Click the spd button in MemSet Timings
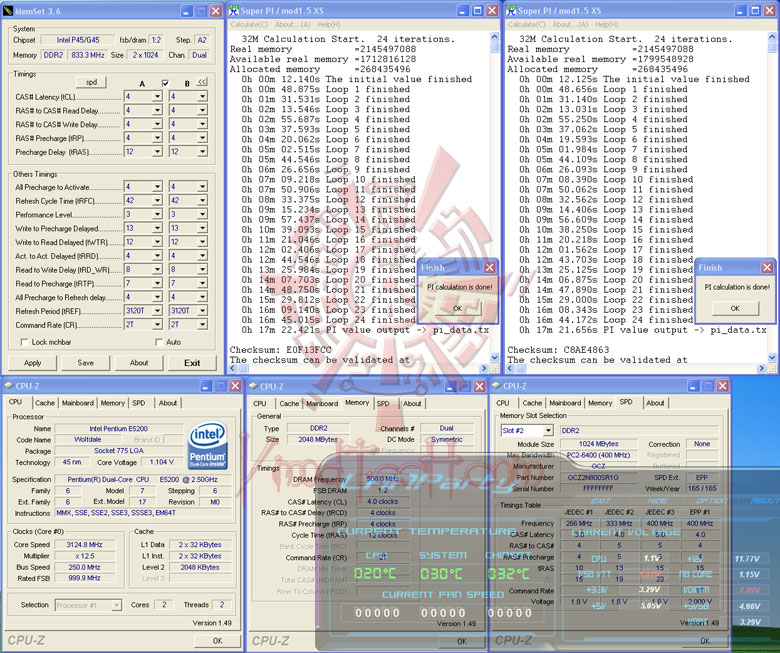 pyautogui.click(x=91, y=83)
